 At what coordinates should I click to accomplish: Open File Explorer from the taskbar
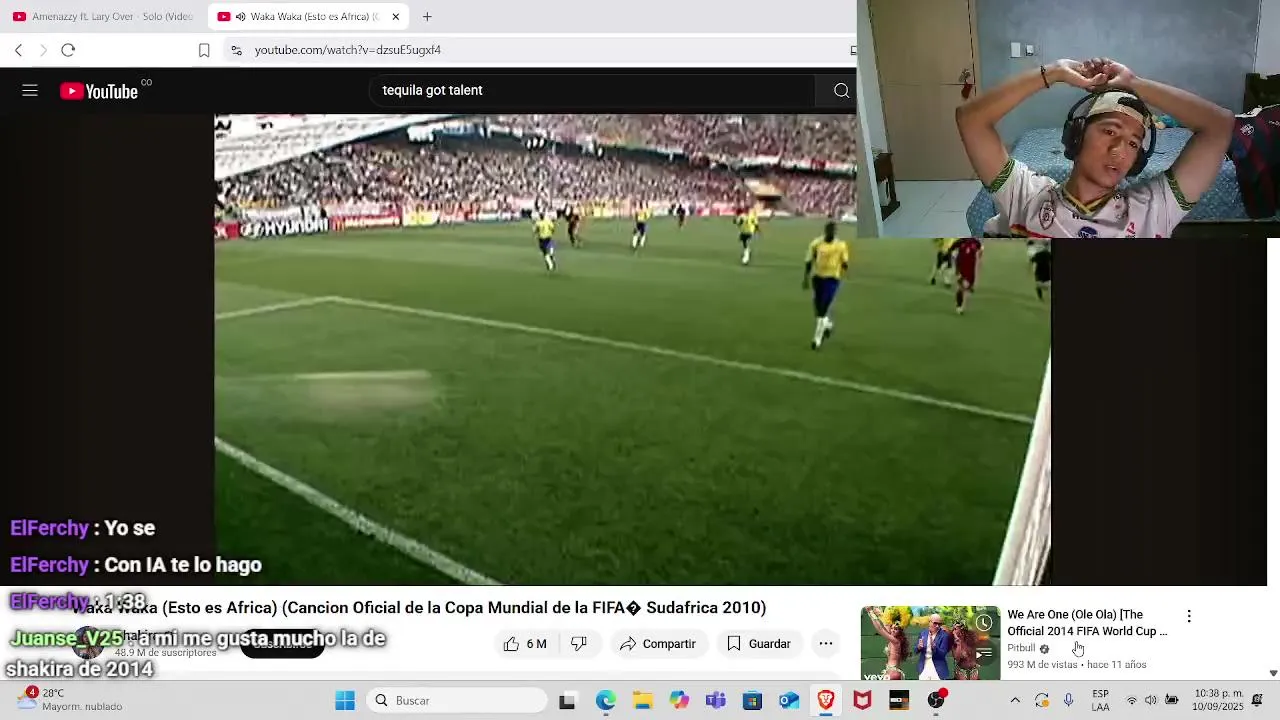[642, 701]
